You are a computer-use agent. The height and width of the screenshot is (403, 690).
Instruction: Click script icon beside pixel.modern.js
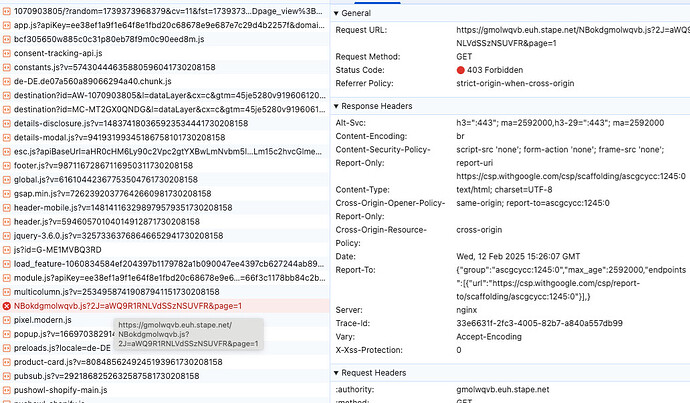click(7, 320)
